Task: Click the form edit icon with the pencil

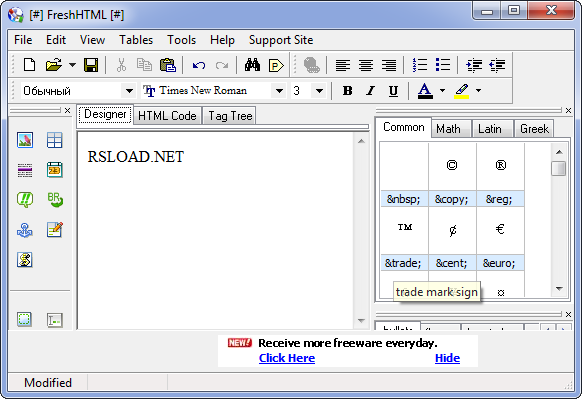Action: (x=55, y=230)
